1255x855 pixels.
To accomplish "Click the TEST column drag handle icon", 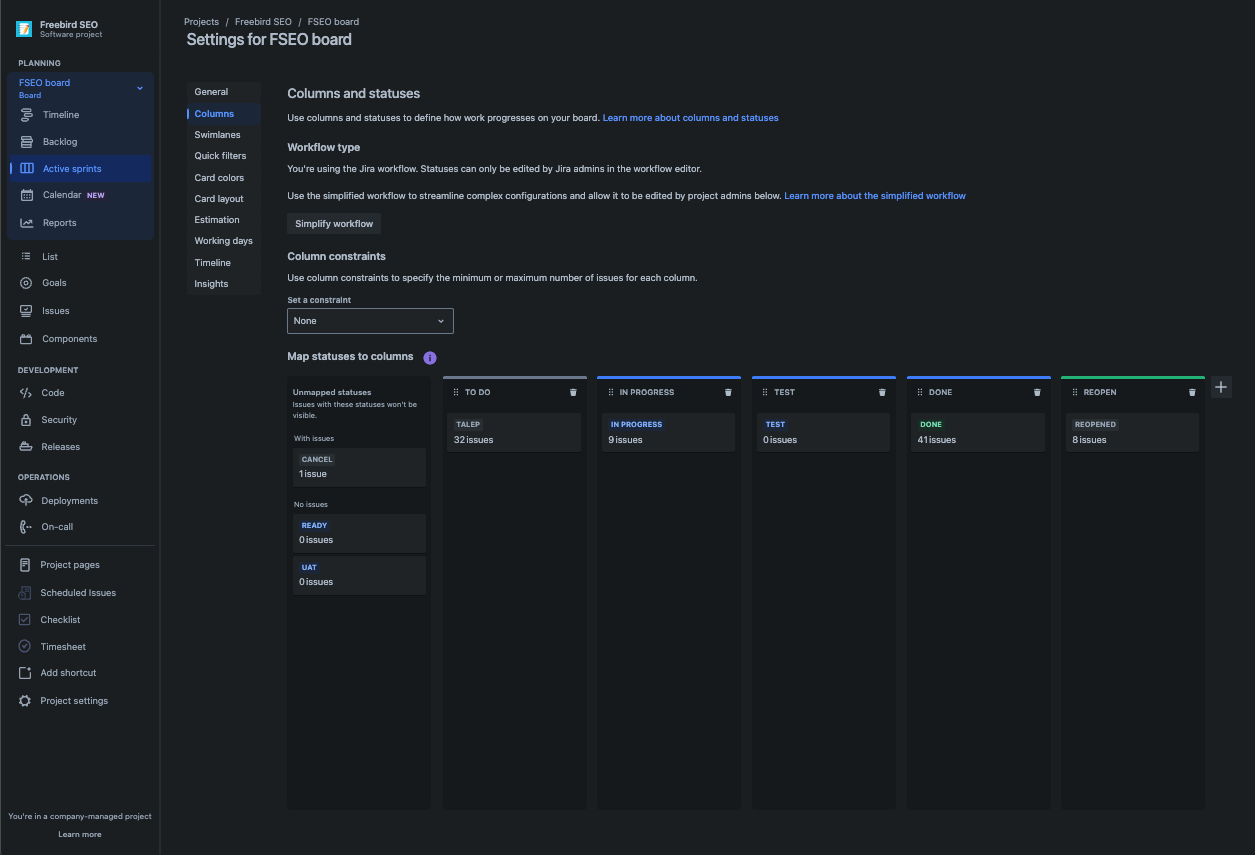I will pyautogui.click(x=765, y=393).
